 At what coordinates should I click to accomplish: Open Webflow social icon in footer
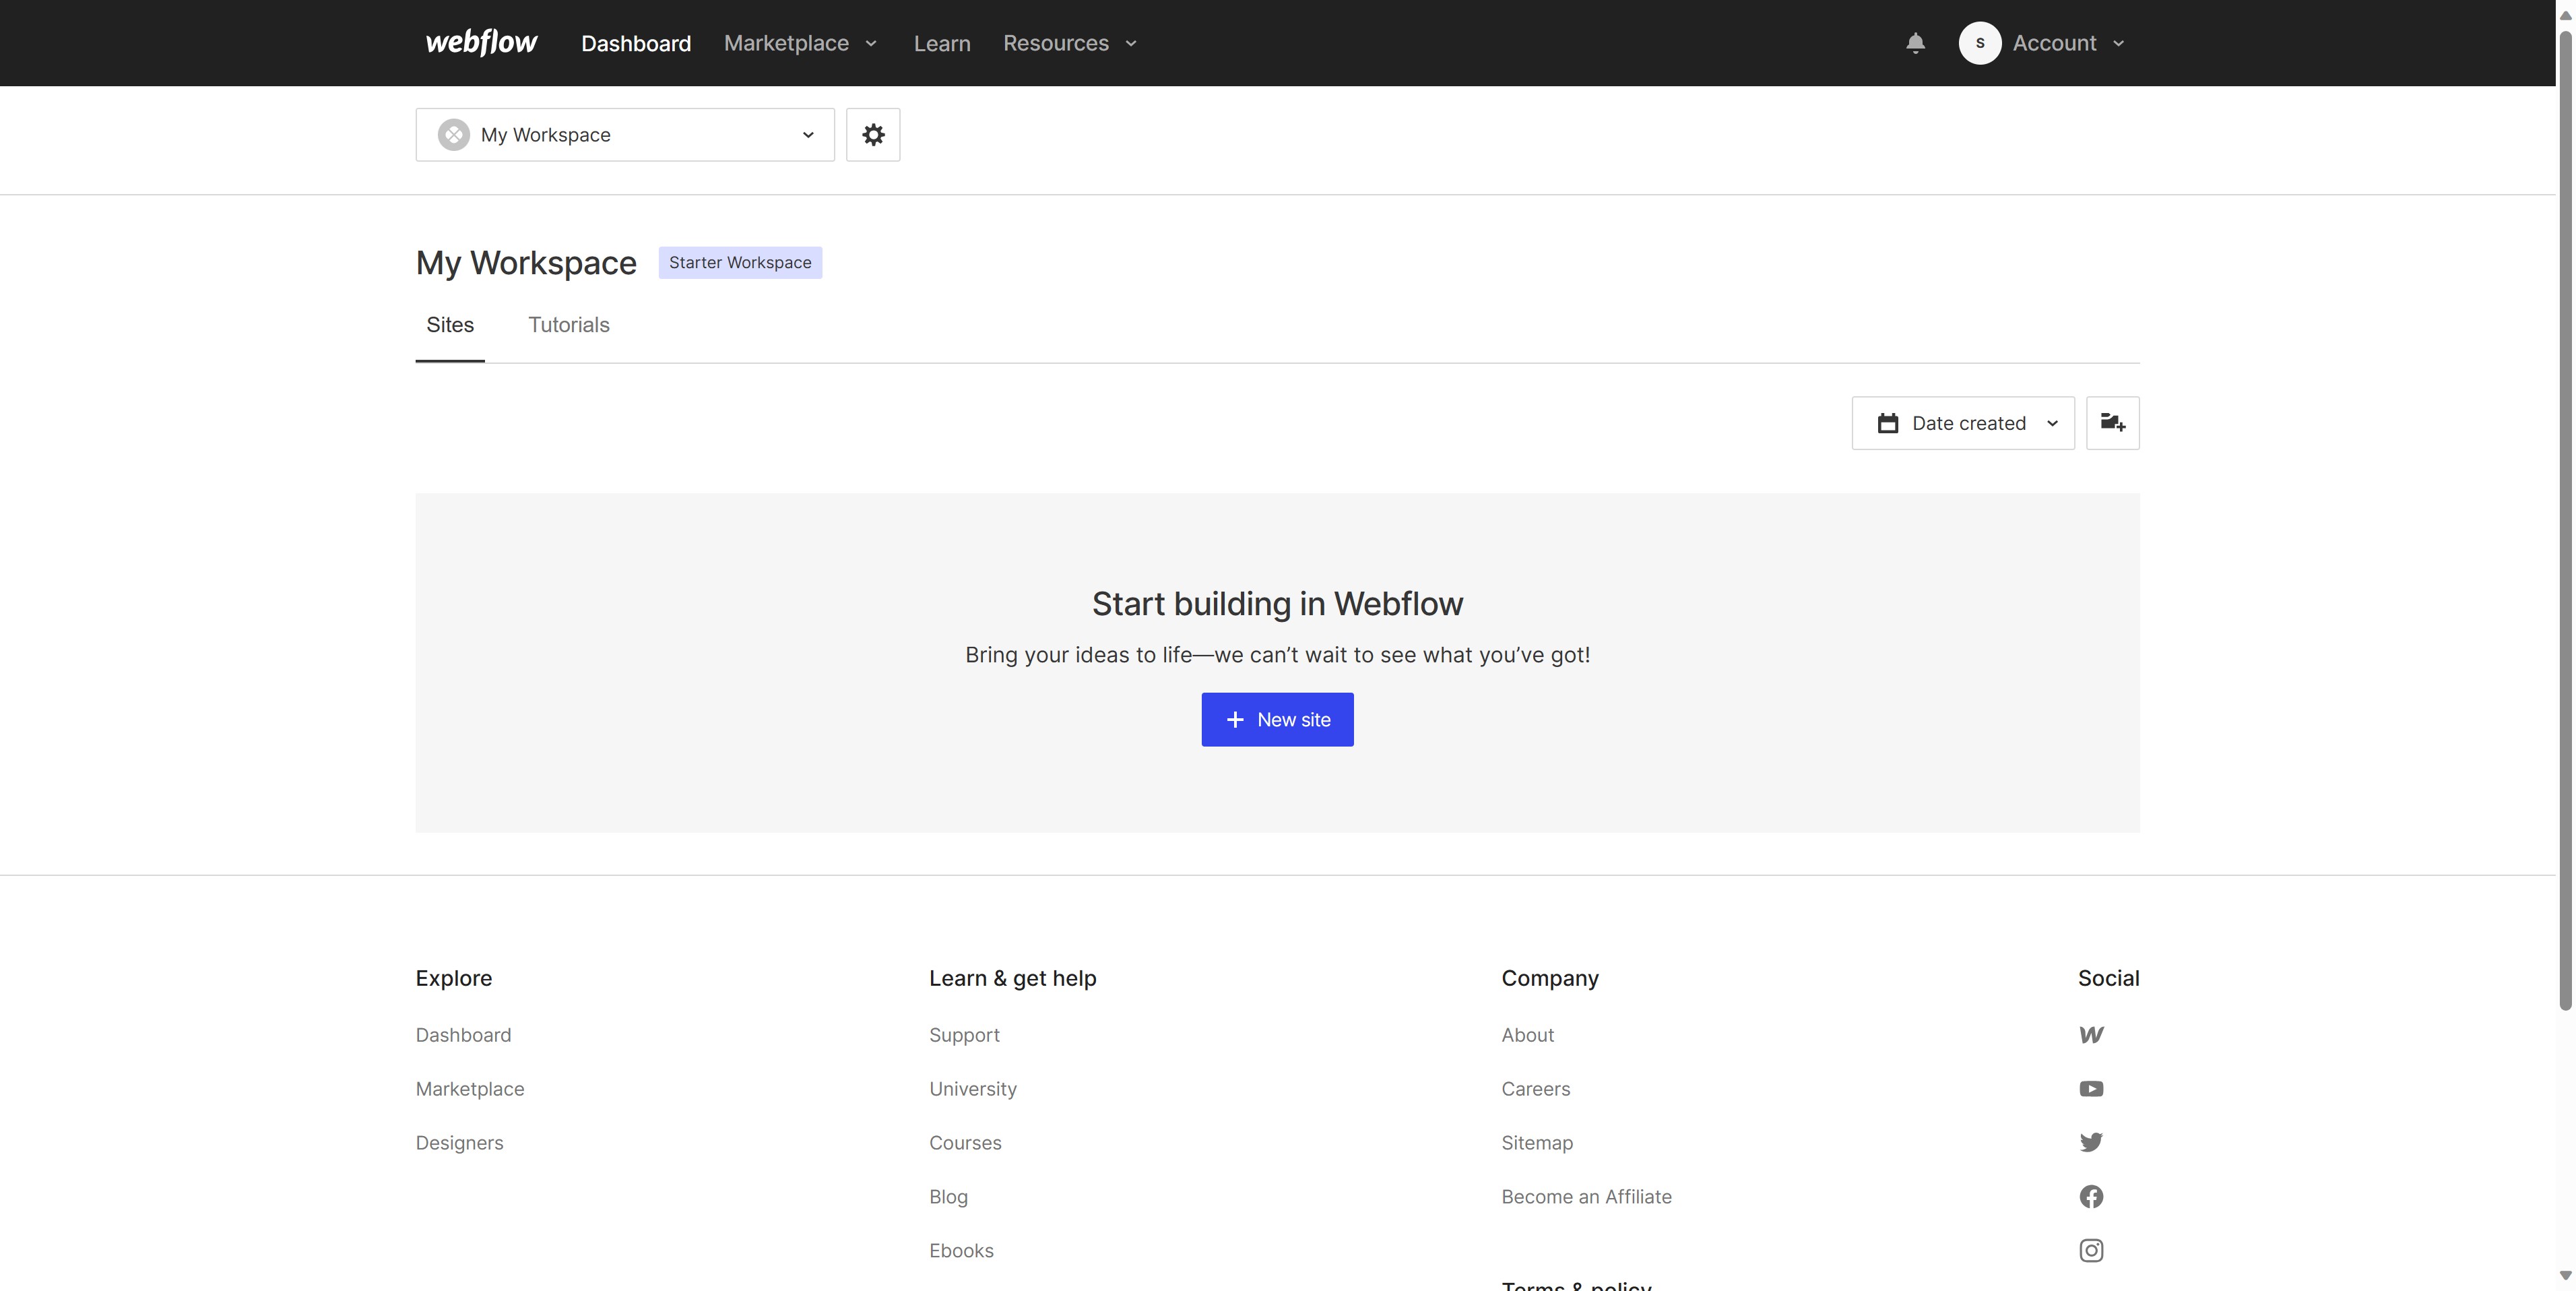[x=2091, y=1035]
